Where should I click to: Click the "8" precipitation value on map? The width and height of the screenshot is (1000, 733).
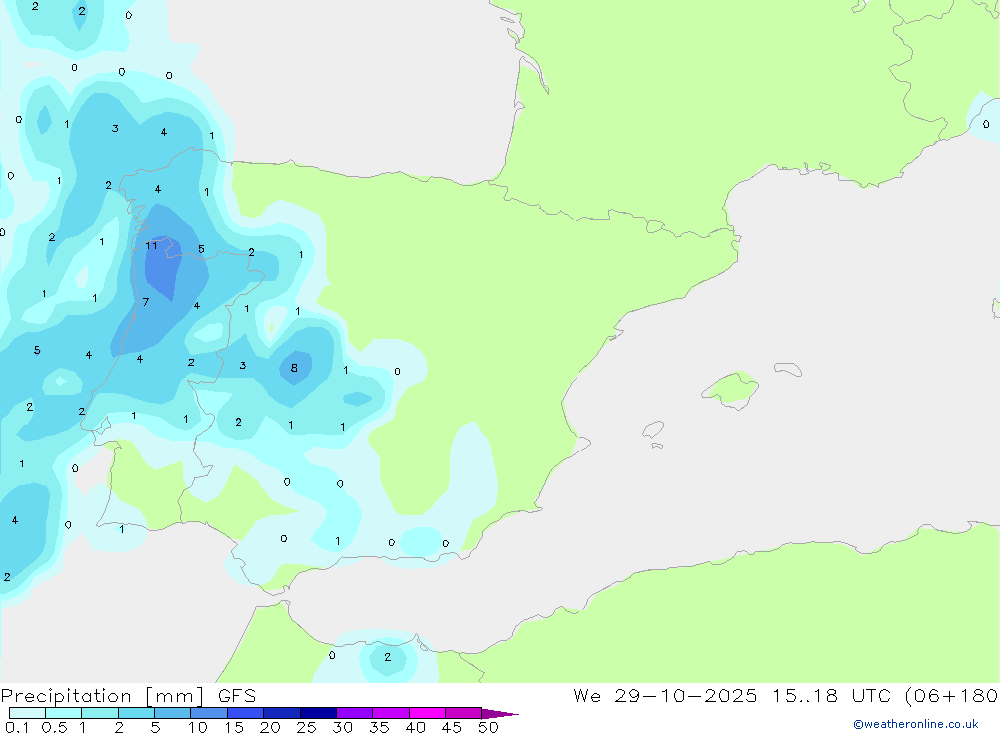[x=294, y=368]
